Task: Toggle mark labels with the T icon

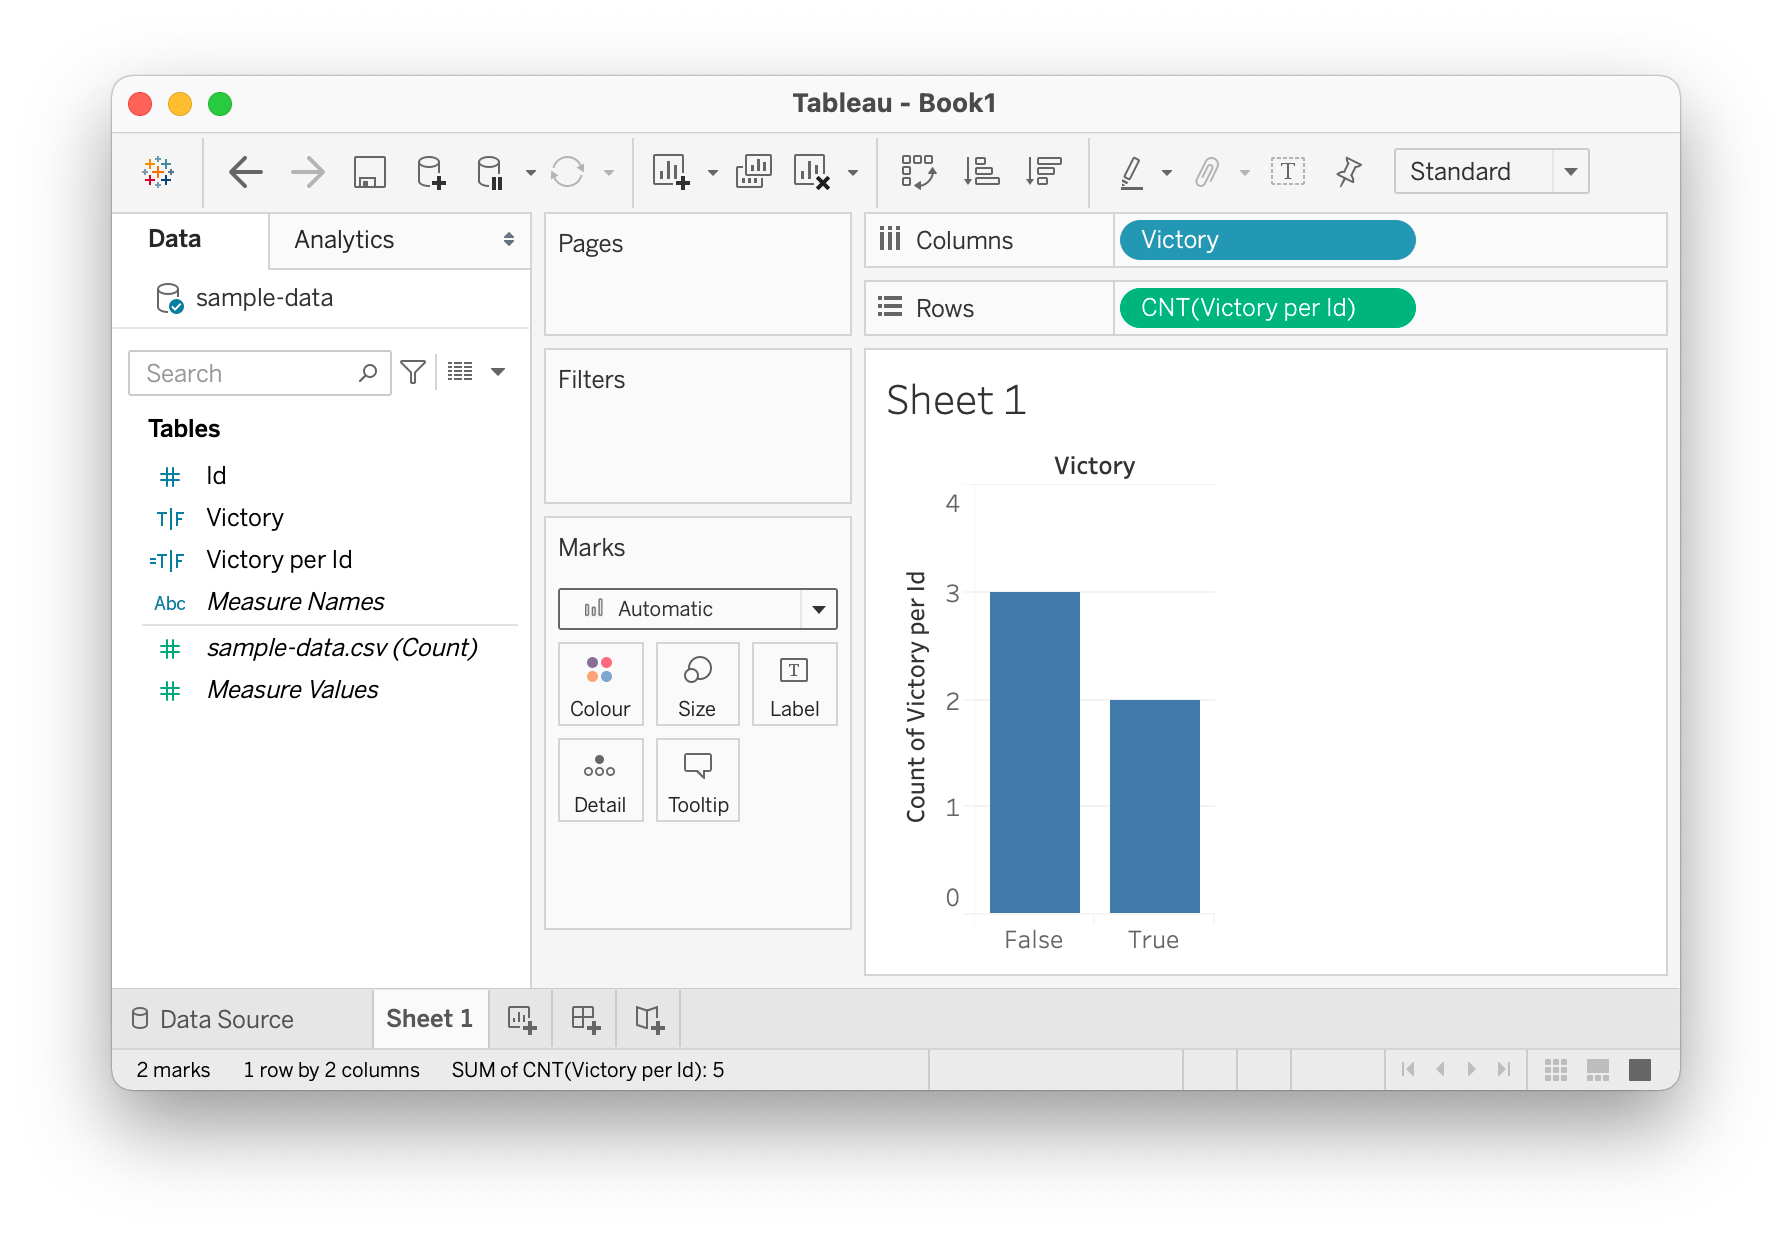Action: pos(1288,171)
